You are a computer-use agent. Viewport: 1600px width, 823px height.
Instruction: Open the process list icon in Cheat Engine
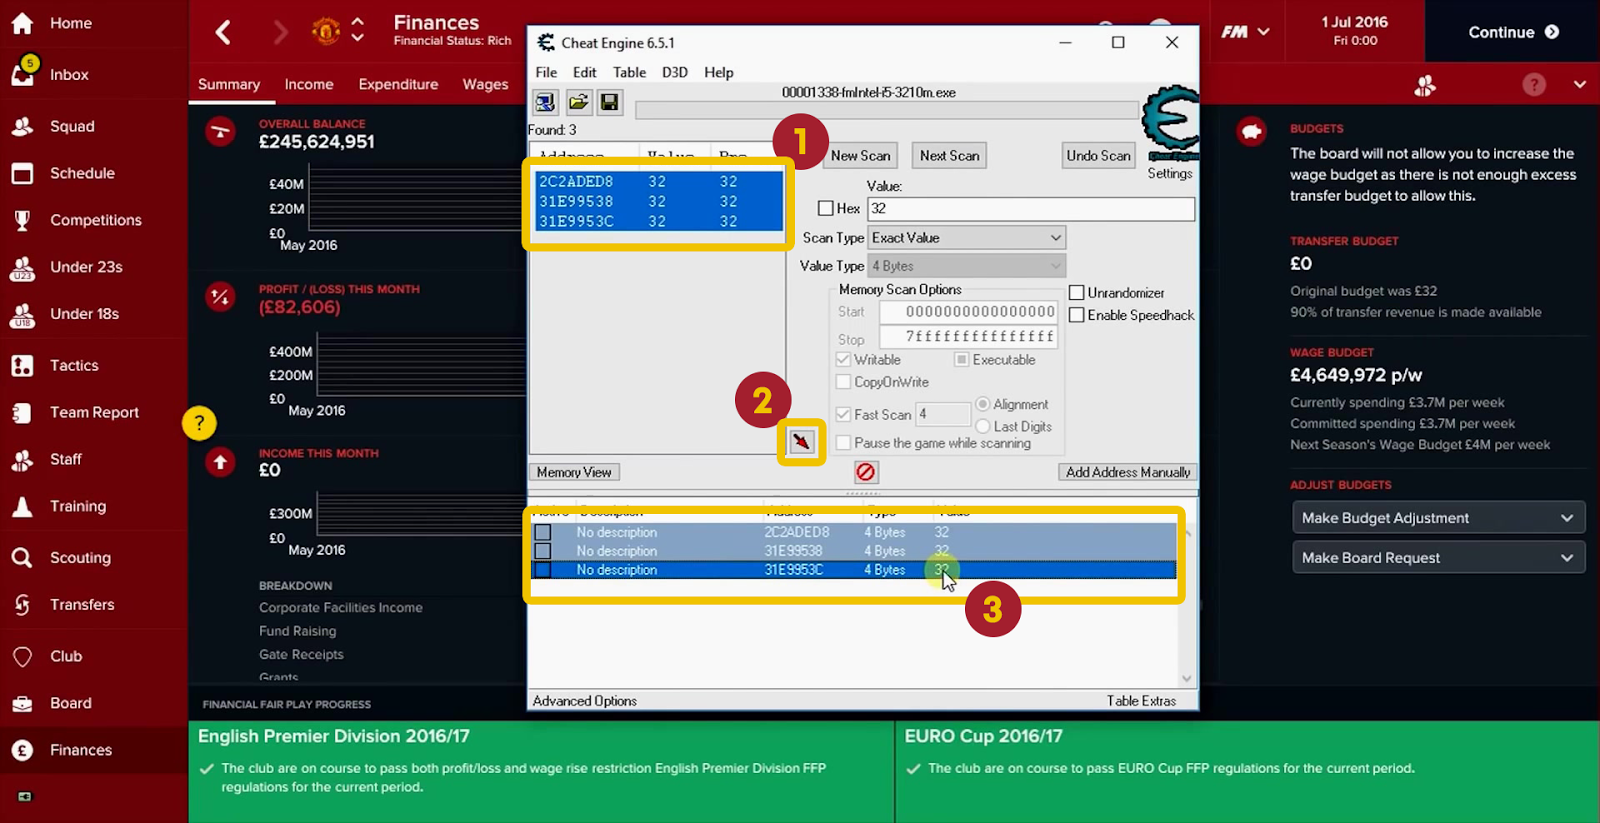click(x=545, y=102)
